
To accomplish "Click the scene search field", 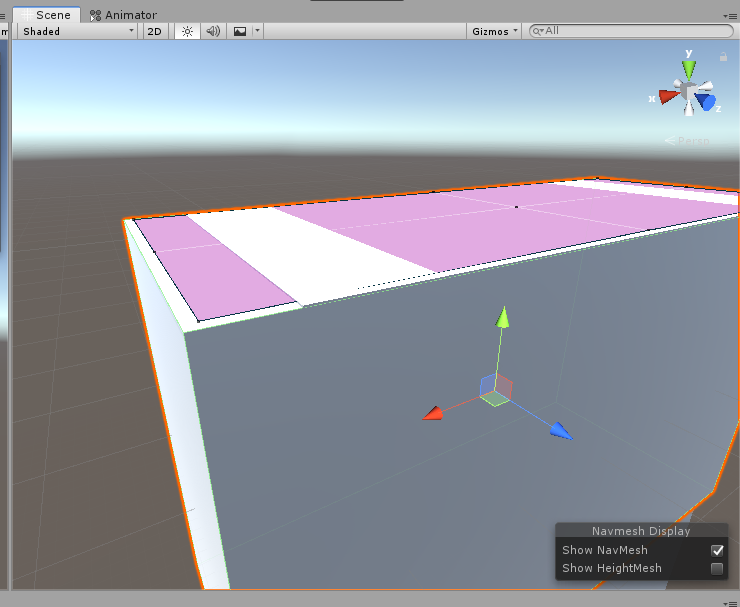I will tap(631, 31).
